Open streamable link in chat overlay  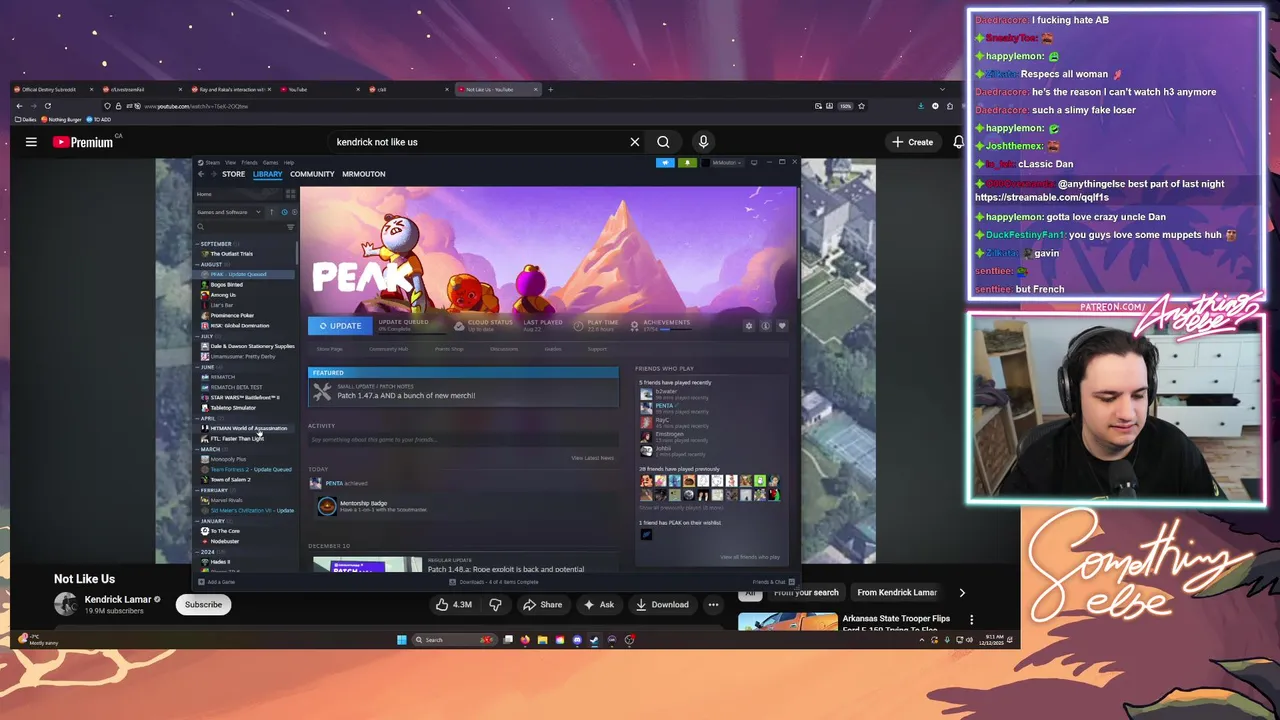click(1042, 197)
